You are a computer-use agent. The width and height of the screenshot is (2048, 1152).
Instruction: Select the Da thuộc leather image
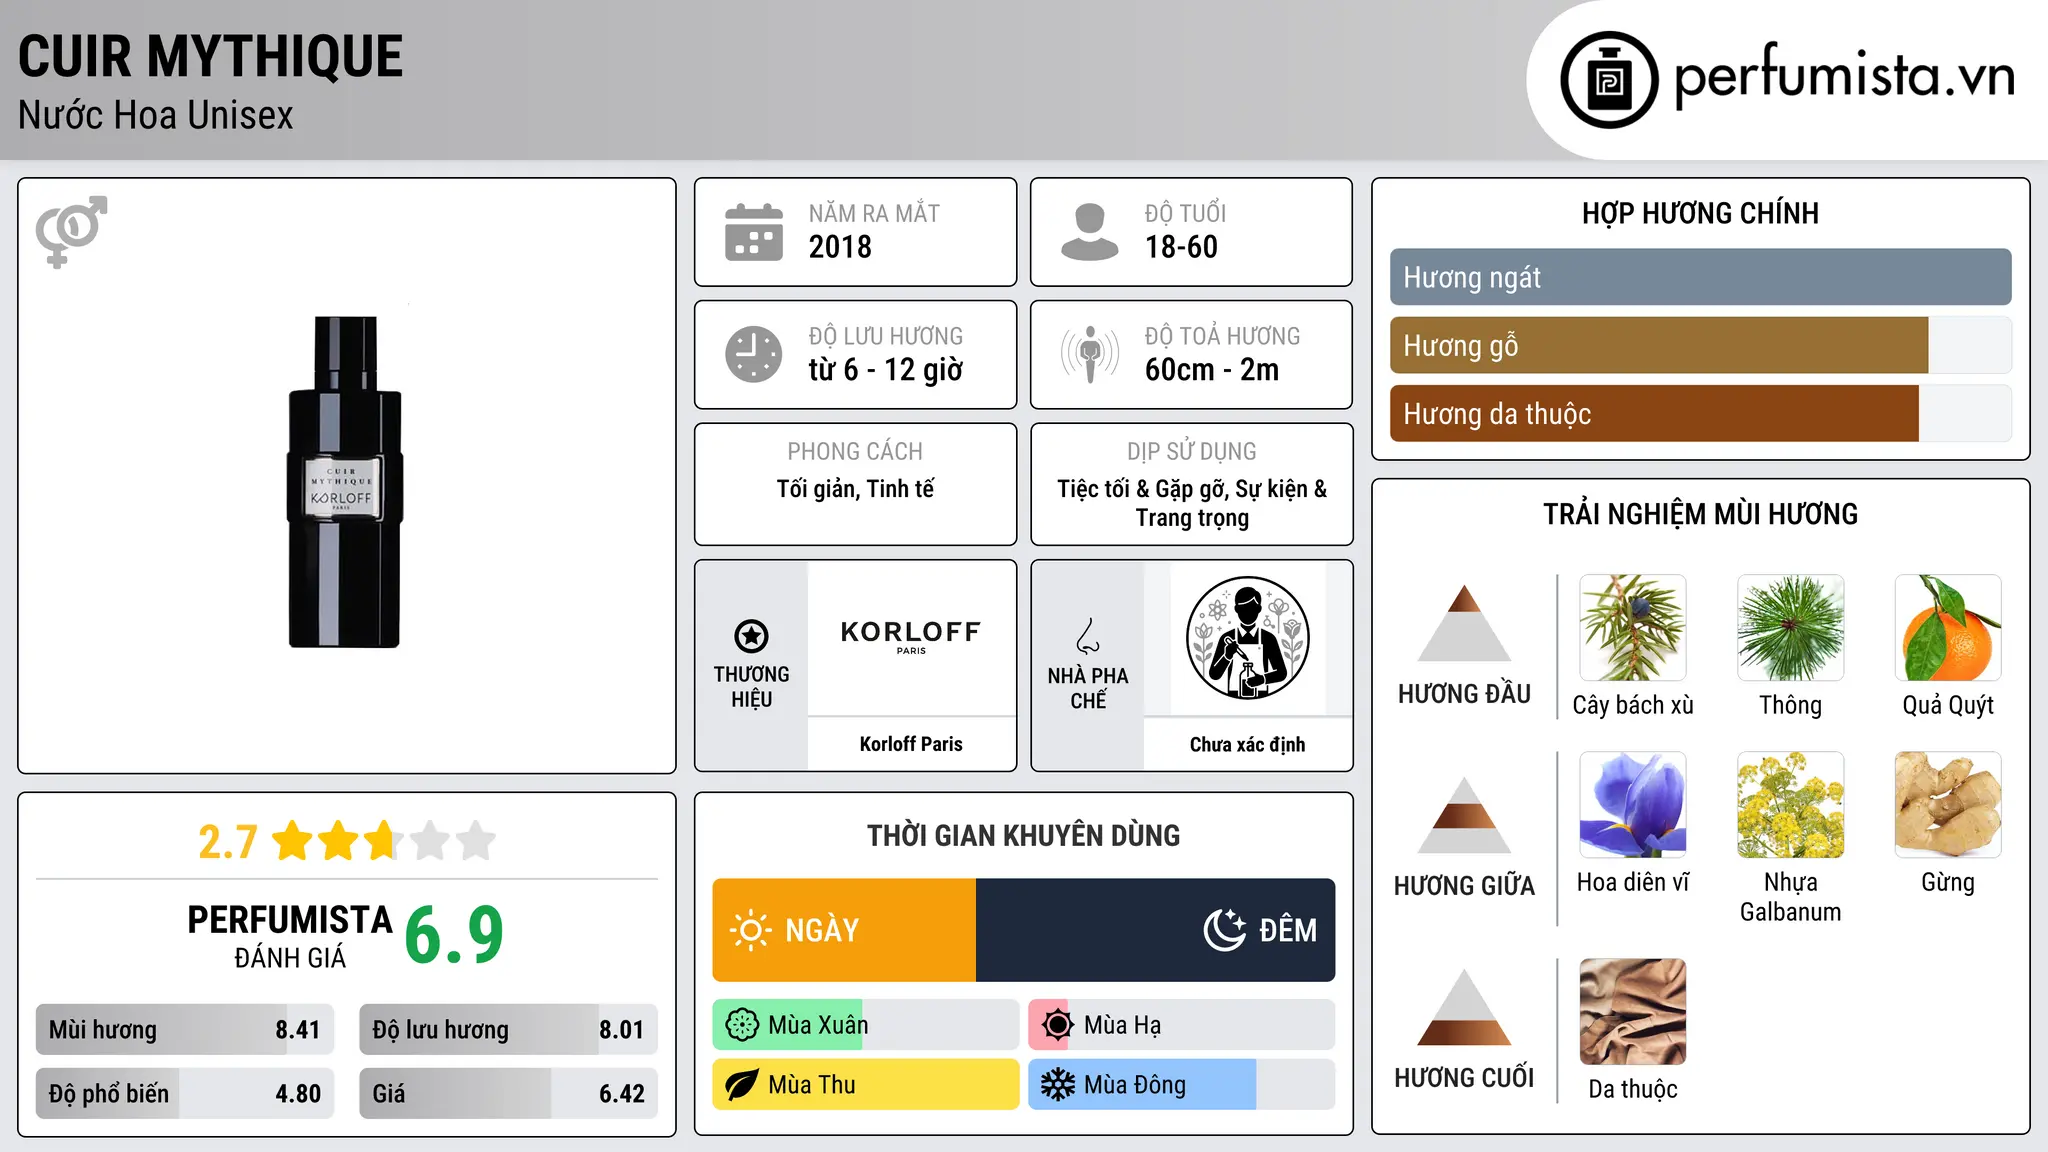1633,1012
